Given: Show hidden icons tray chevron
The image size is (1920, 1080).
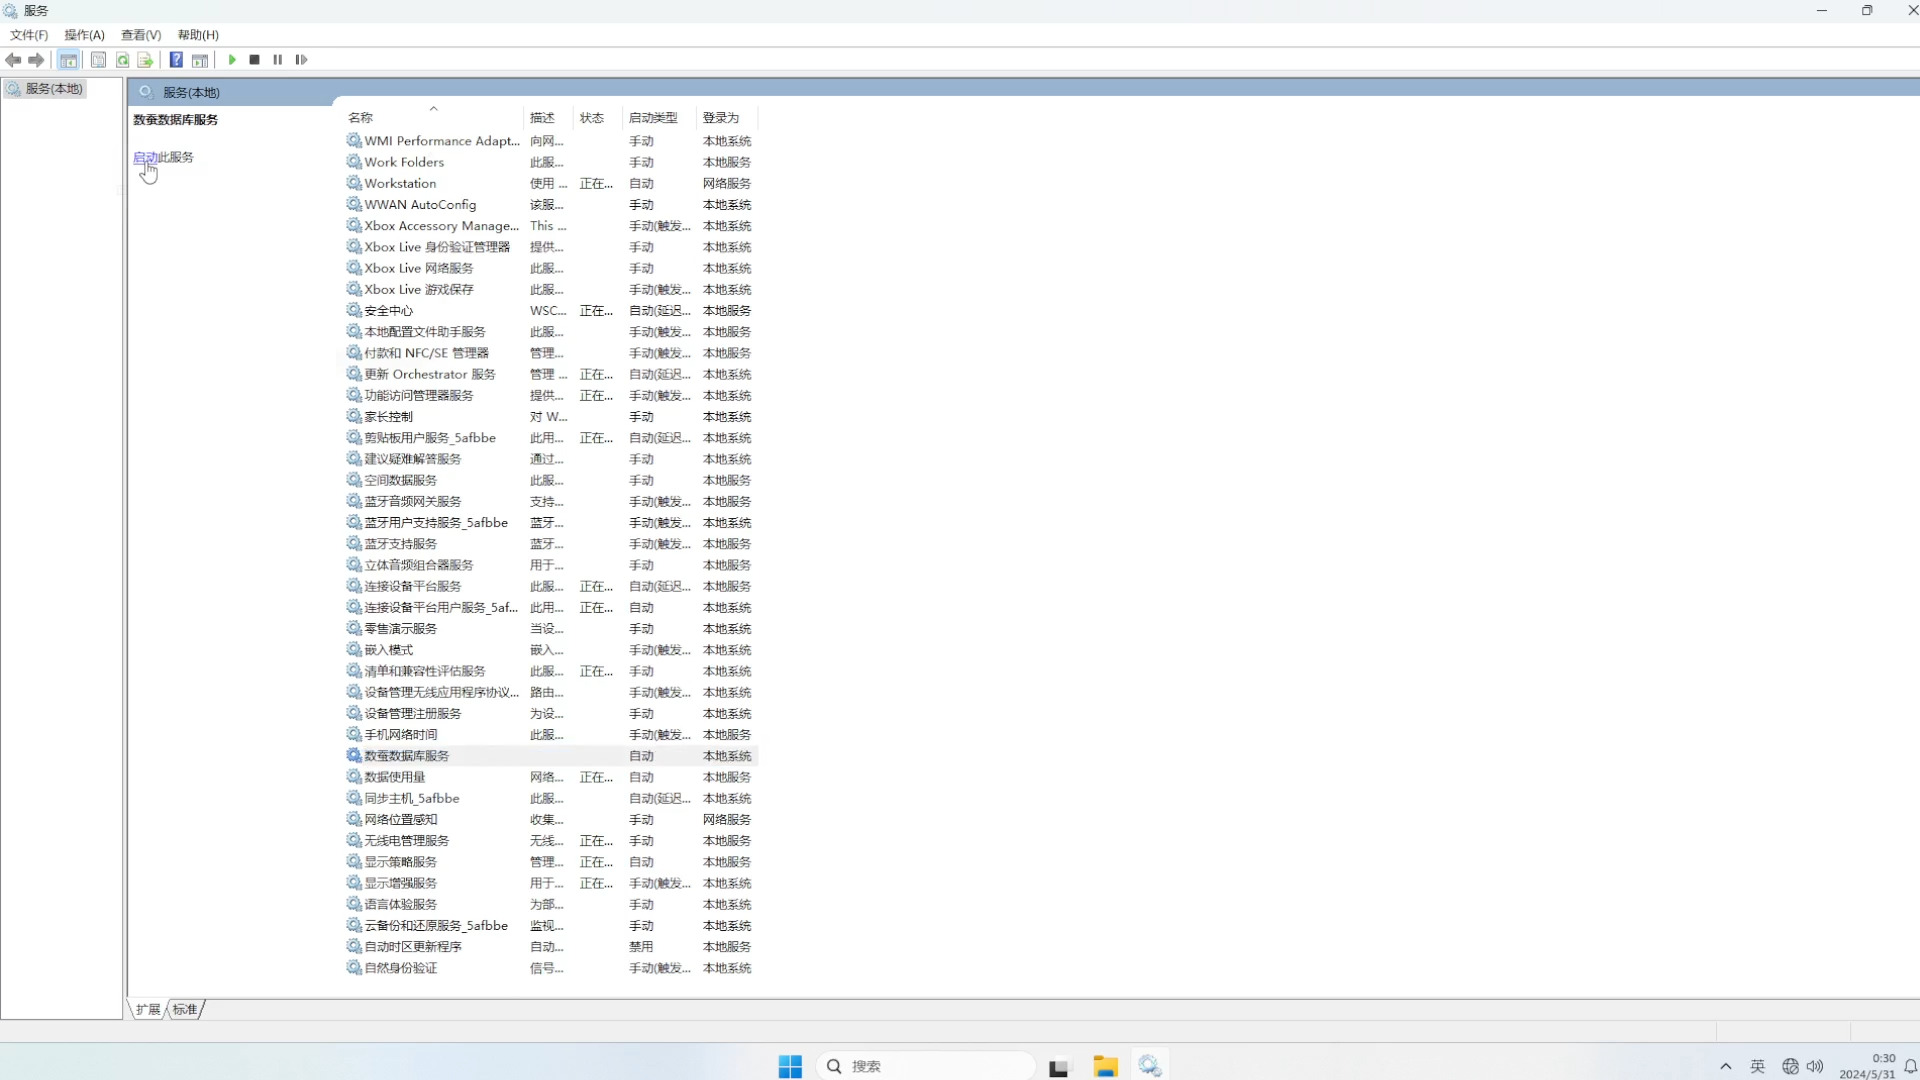Looking at the screenshot, I should pos(1725,1066).
